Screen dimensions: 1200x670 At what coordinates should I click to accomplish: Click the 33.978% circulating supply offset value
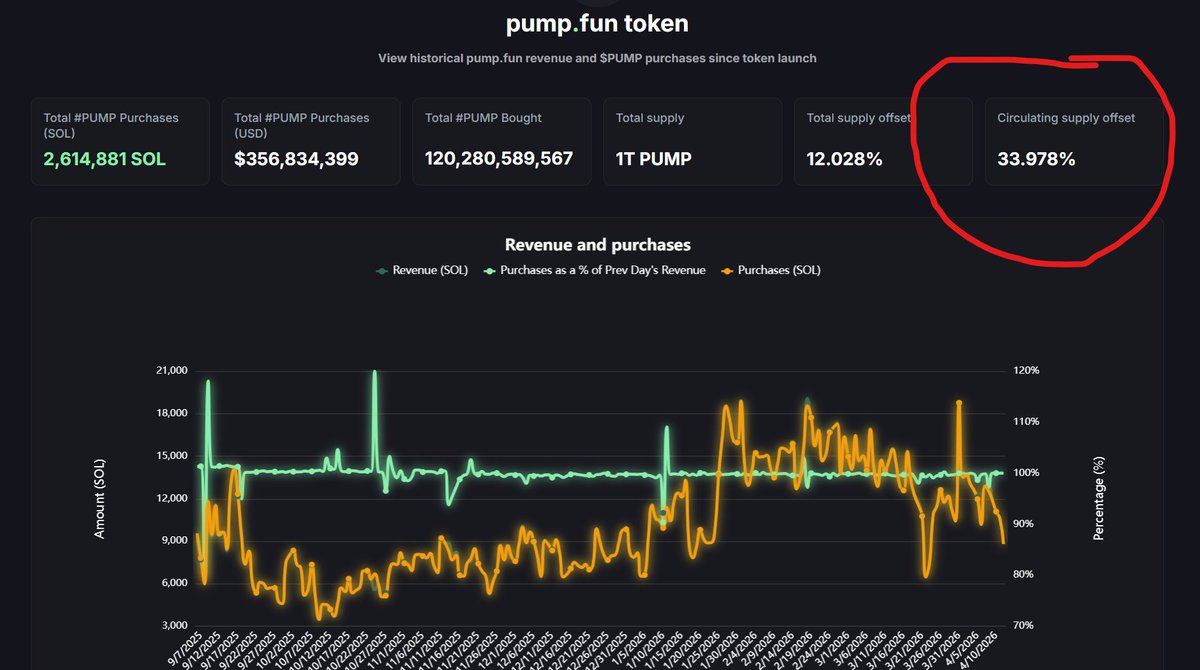pyautogui.click(x=1036, y=159)
